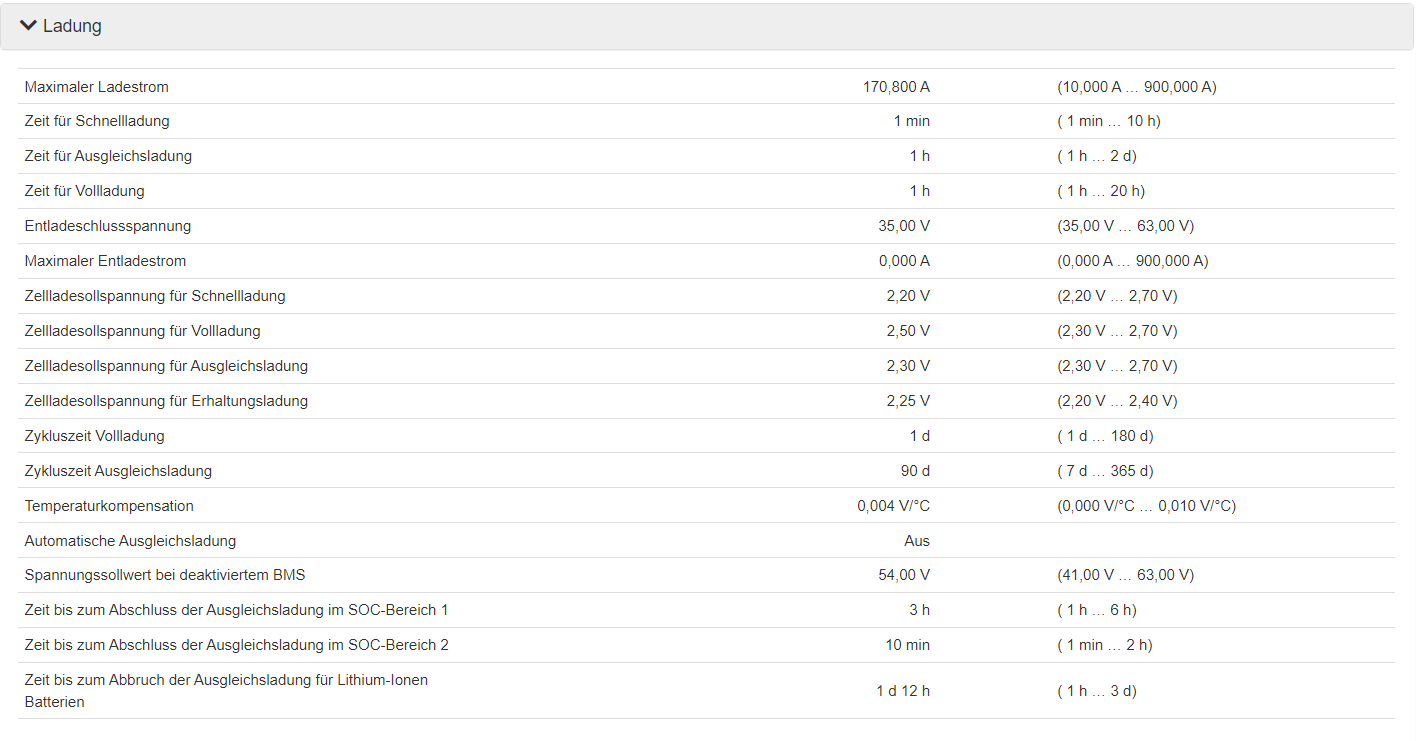The image size is (1421, 741).
Task: Click the Zeit für Schnellladung label
Action: [x=97, y=121]
